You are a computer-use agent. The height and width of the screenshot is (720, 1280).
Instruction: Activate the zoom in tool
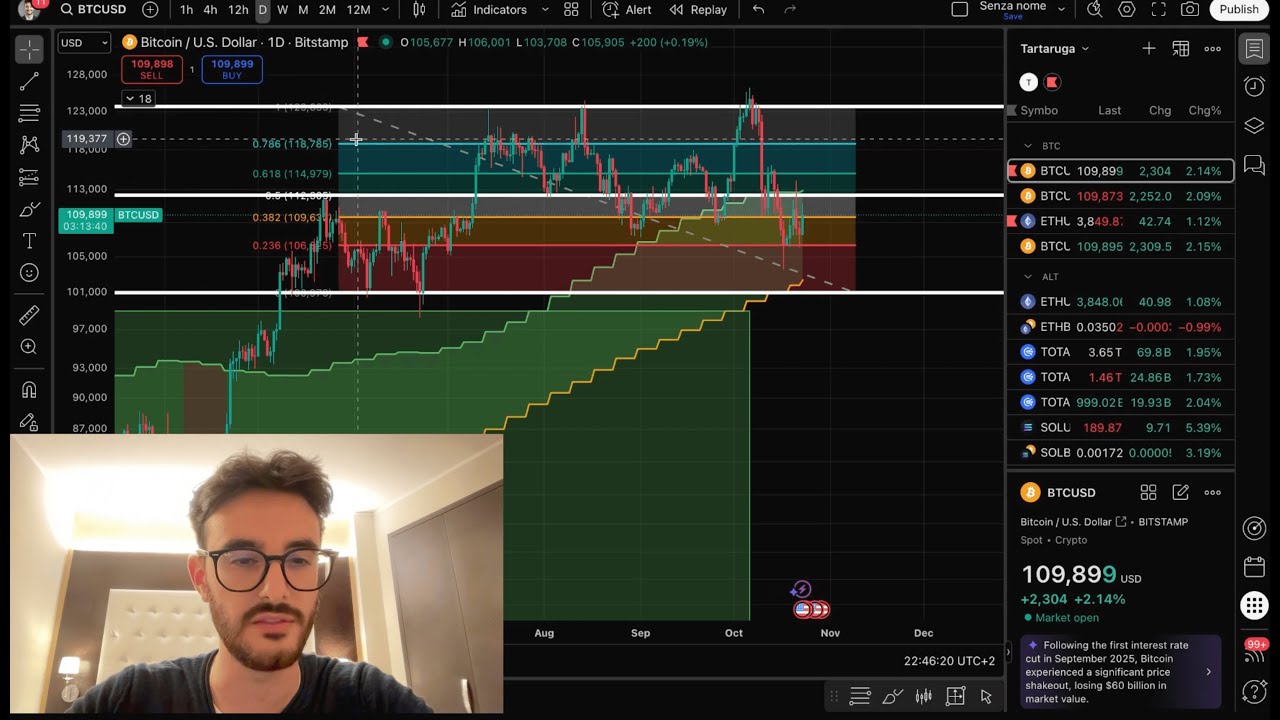29,347
